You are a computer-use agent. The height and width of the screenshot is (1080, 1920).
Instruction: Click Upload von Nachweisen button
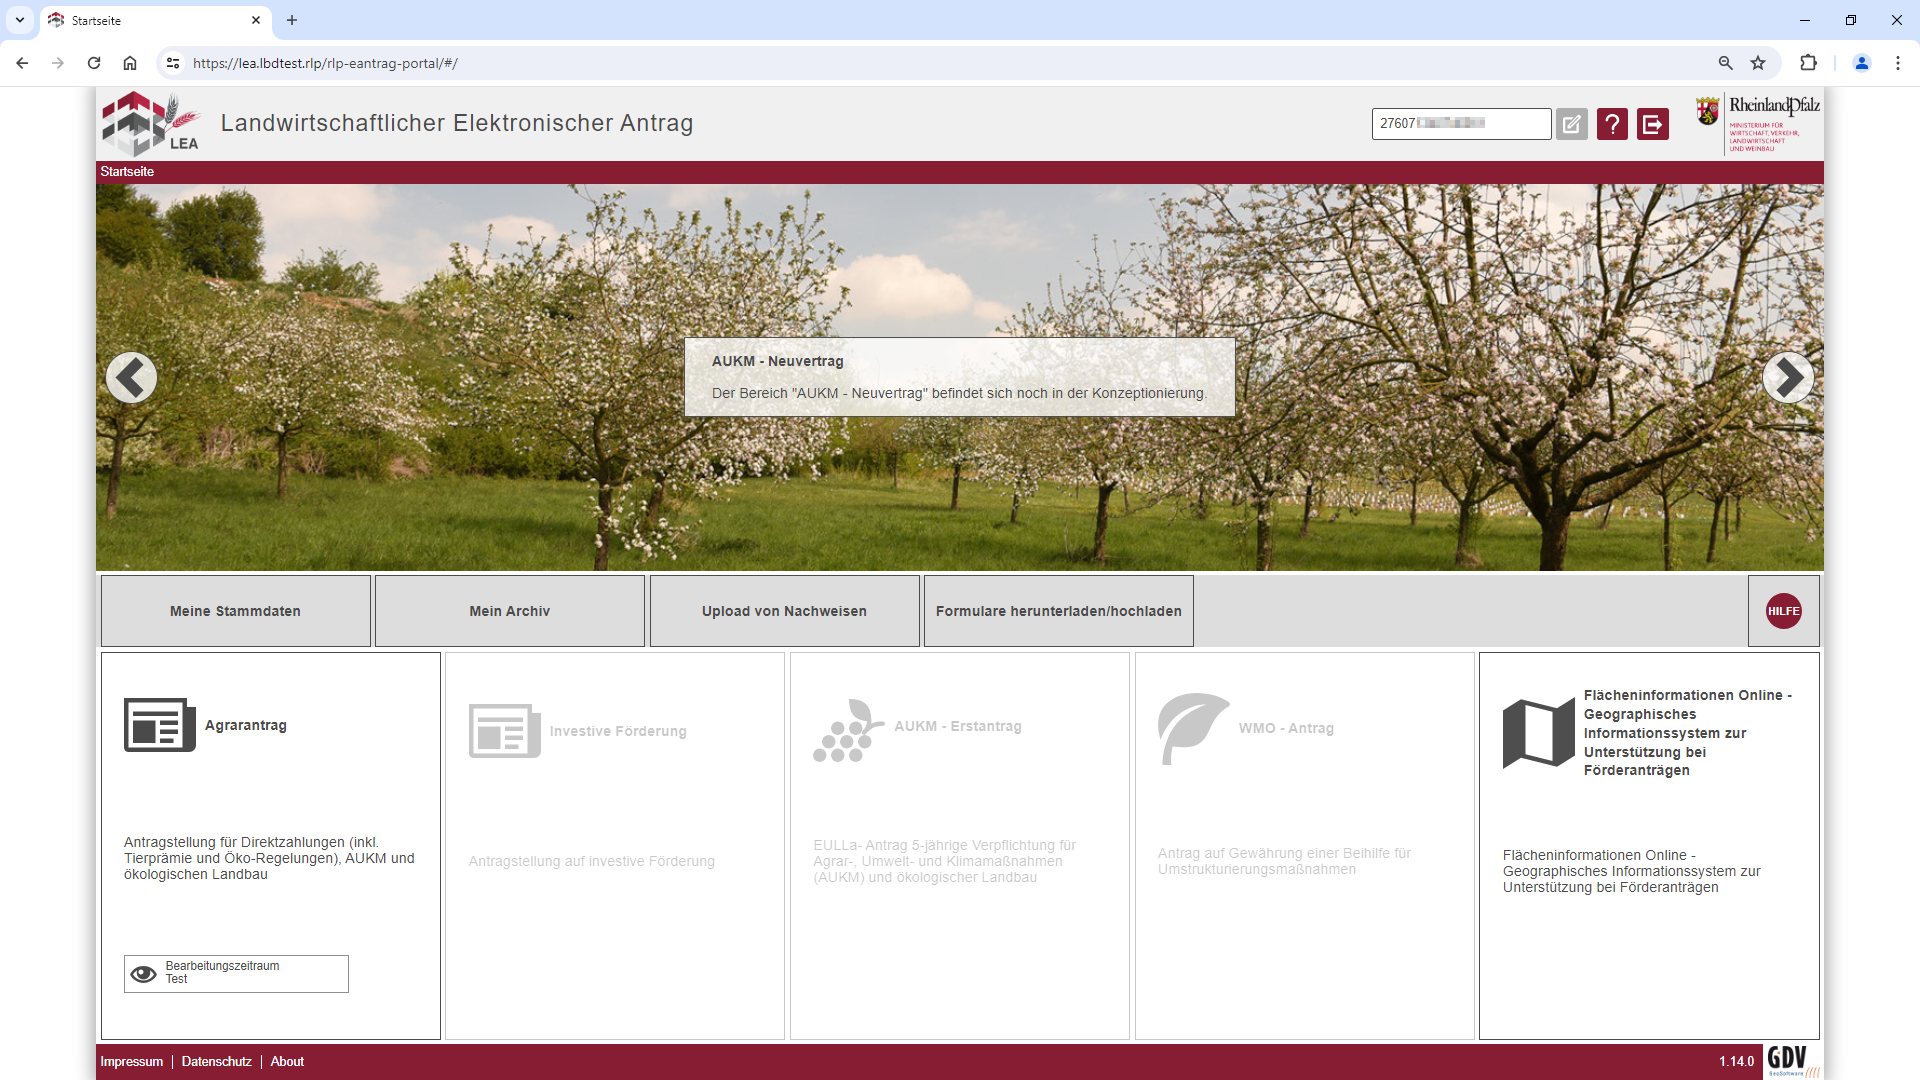(784, 611)
